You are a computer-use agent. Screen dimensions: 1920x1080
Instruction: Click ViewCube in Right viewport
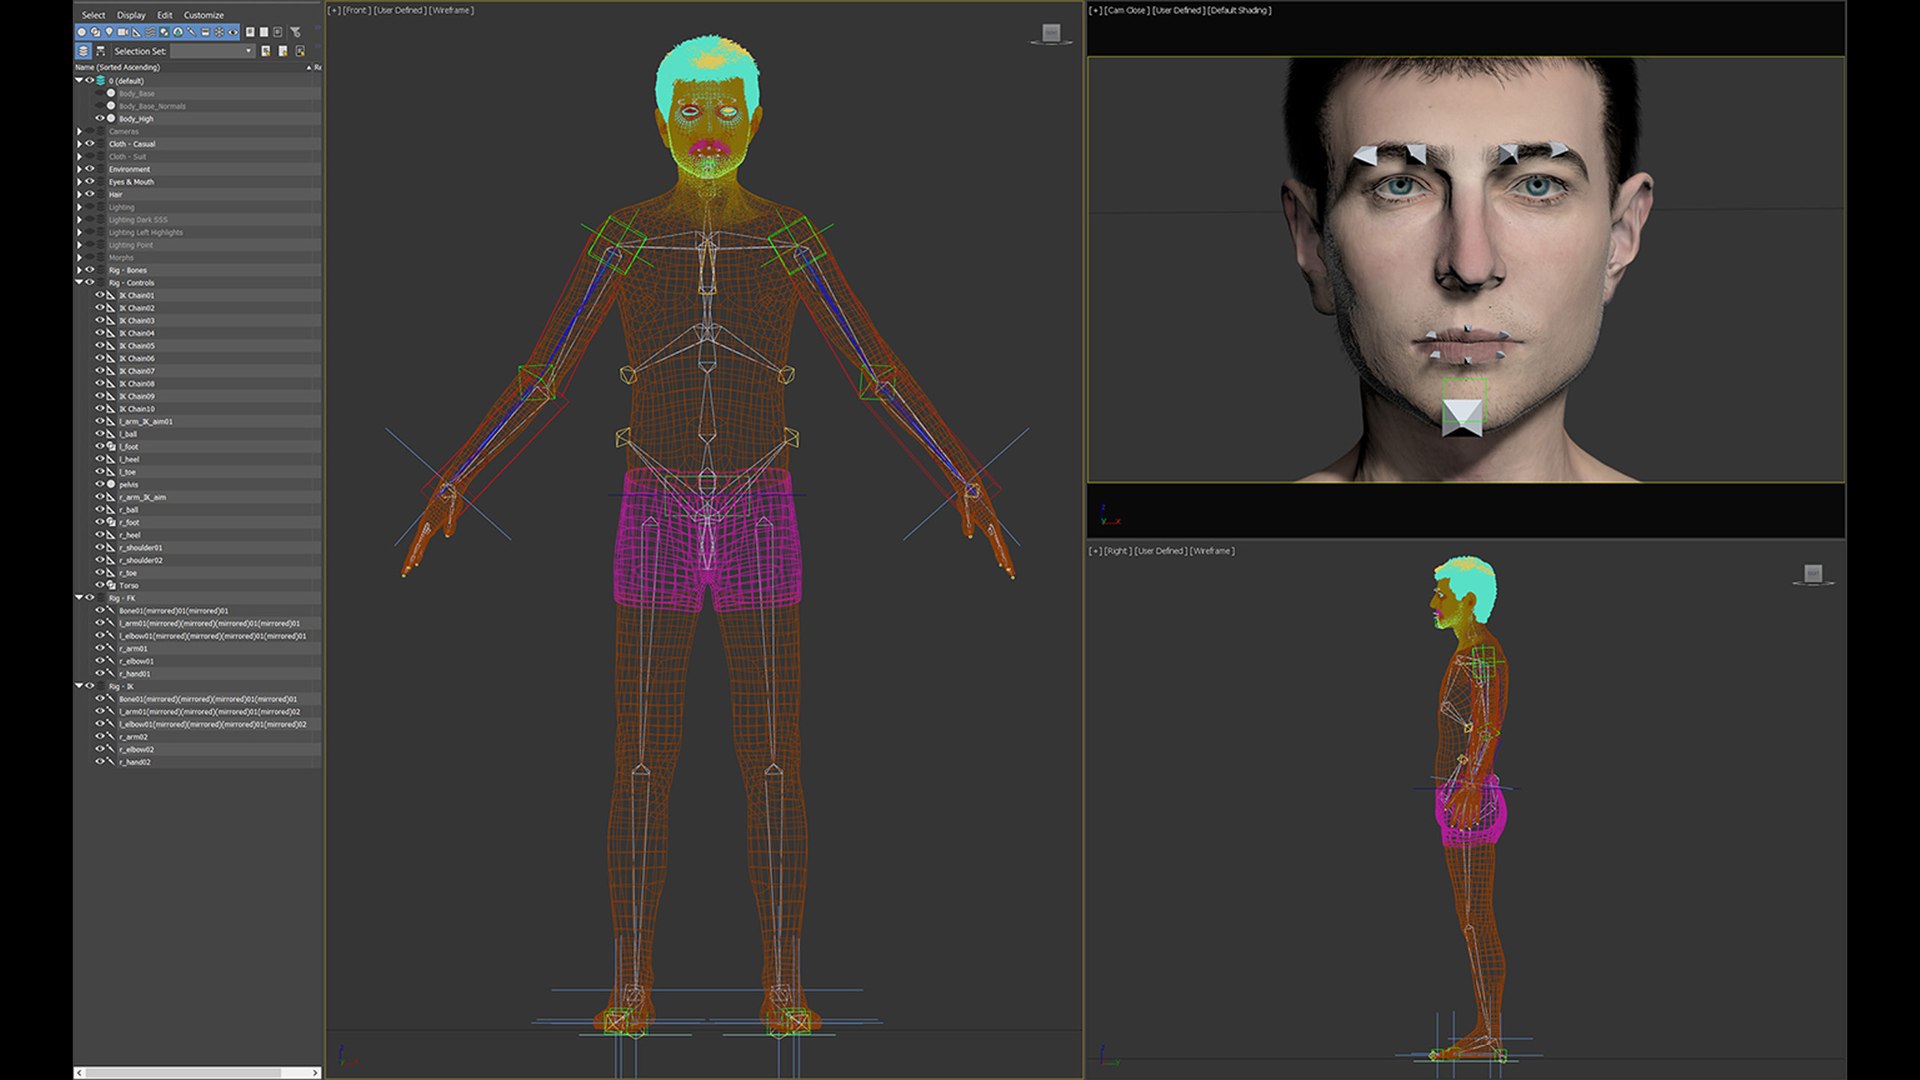(1813, 574)
